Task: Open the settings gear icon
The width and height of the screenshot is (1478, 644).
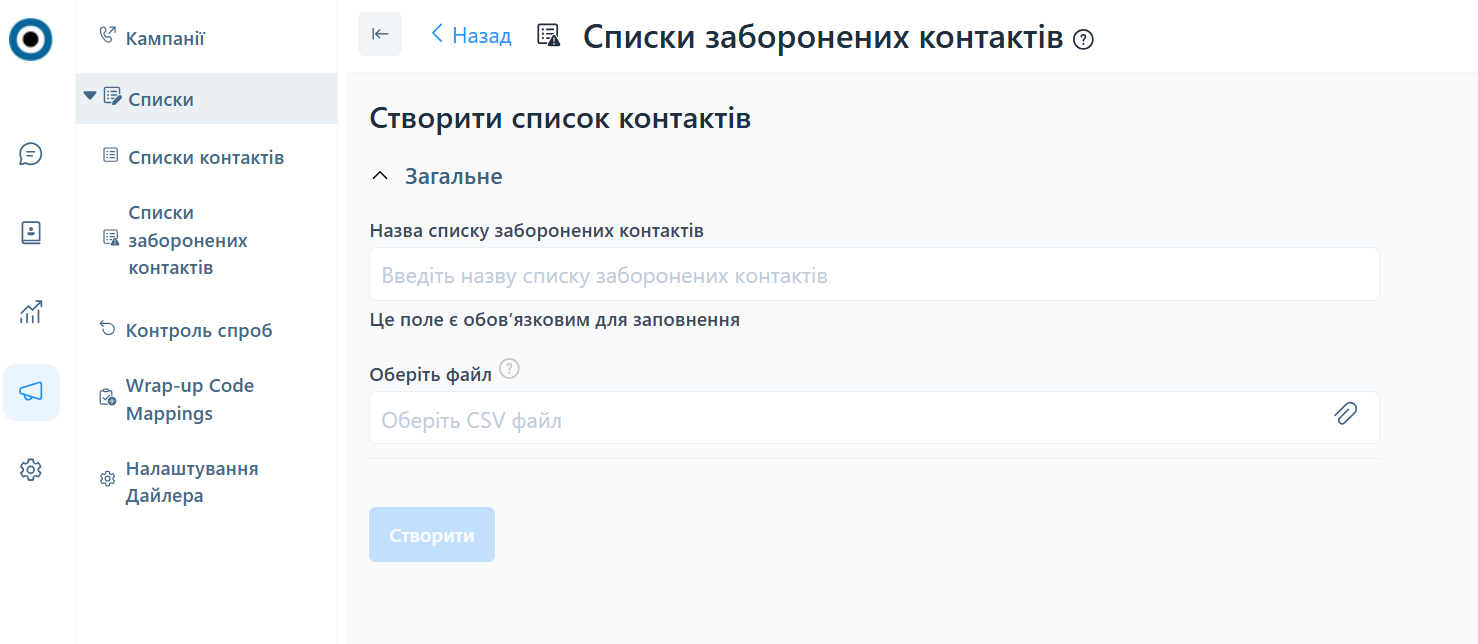Action: (x=31, y=469)
